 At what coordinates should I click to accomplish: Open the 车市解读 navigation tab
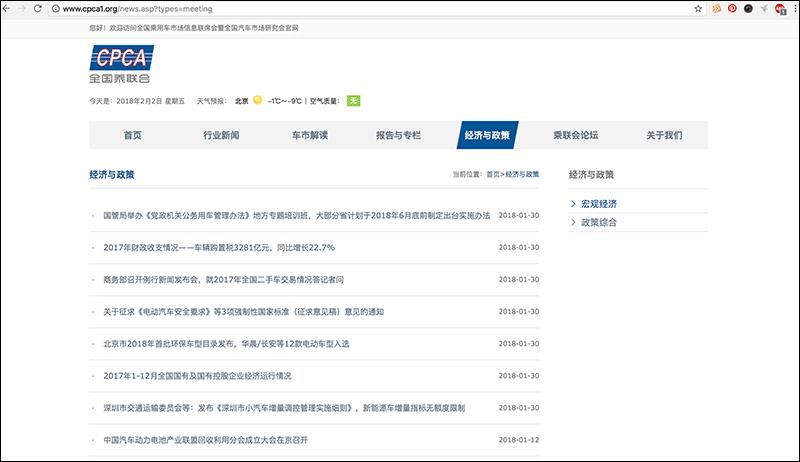click(x=310, y=135)
